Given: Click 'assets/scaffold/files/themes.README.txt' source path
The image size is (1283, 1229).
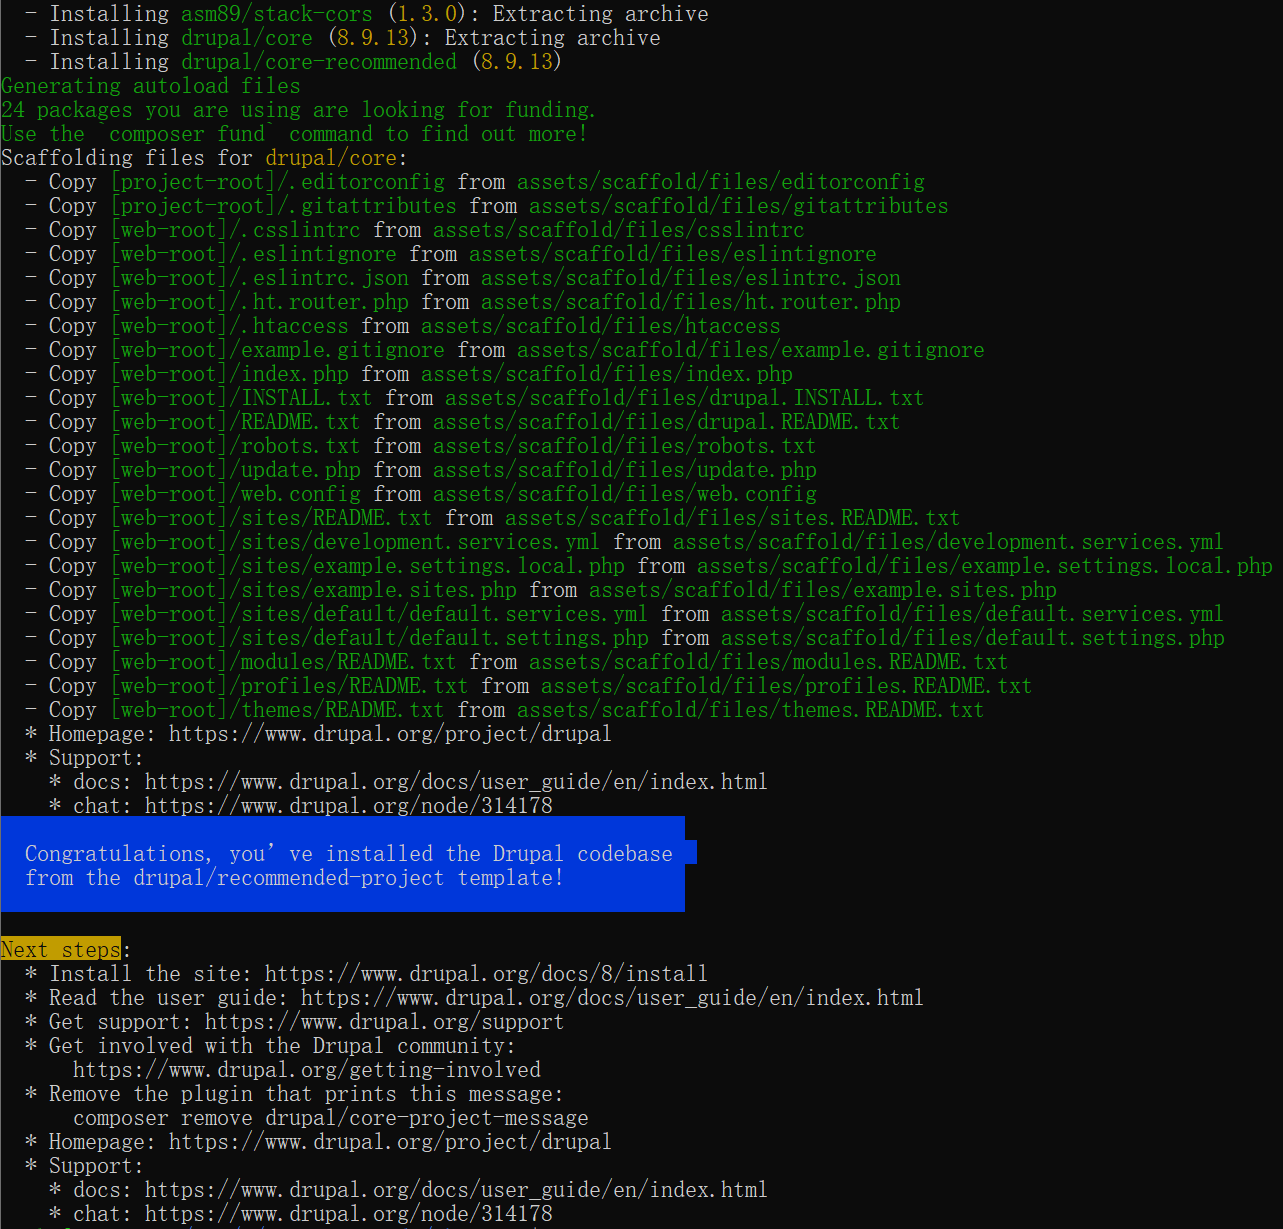Looking at the screenshot, I should tap(751, 710).
